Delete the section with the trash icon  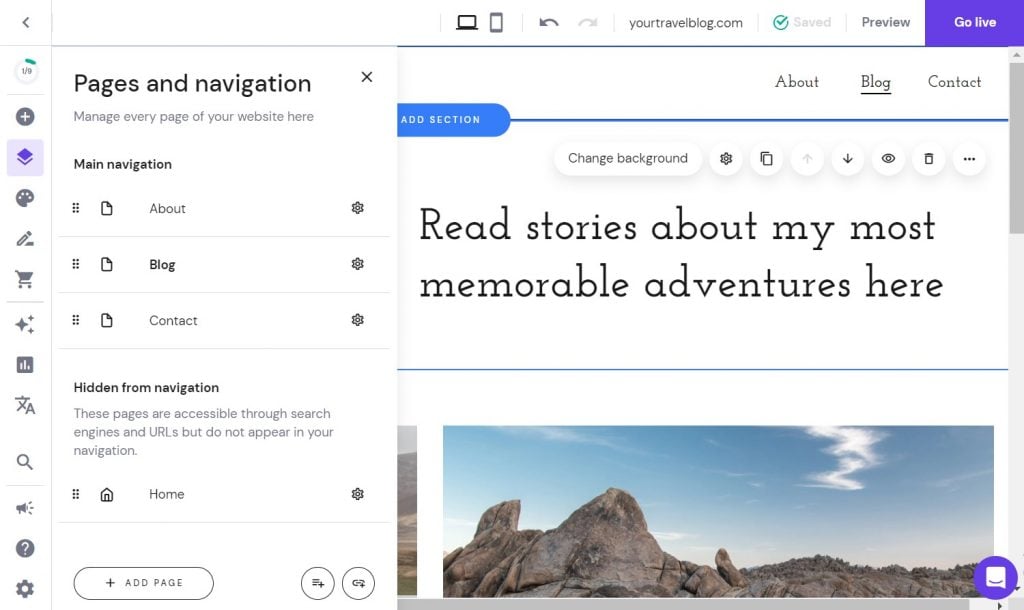[x=928, y=158]
